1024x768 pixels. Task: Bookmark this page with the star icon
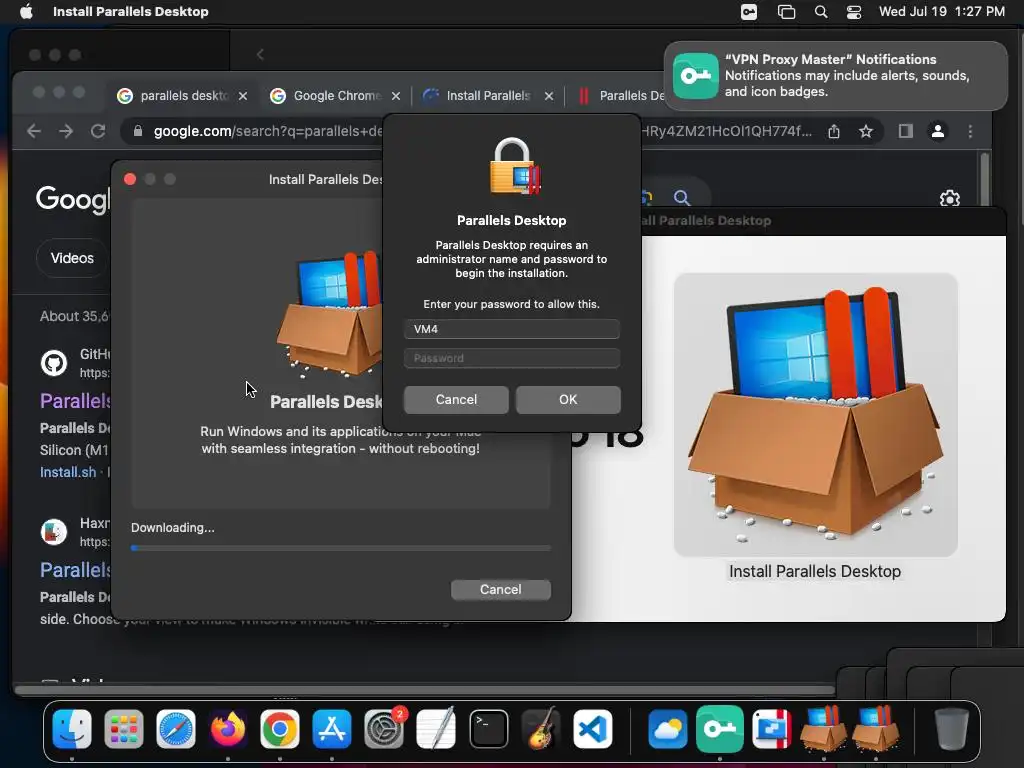pos(866,132)
